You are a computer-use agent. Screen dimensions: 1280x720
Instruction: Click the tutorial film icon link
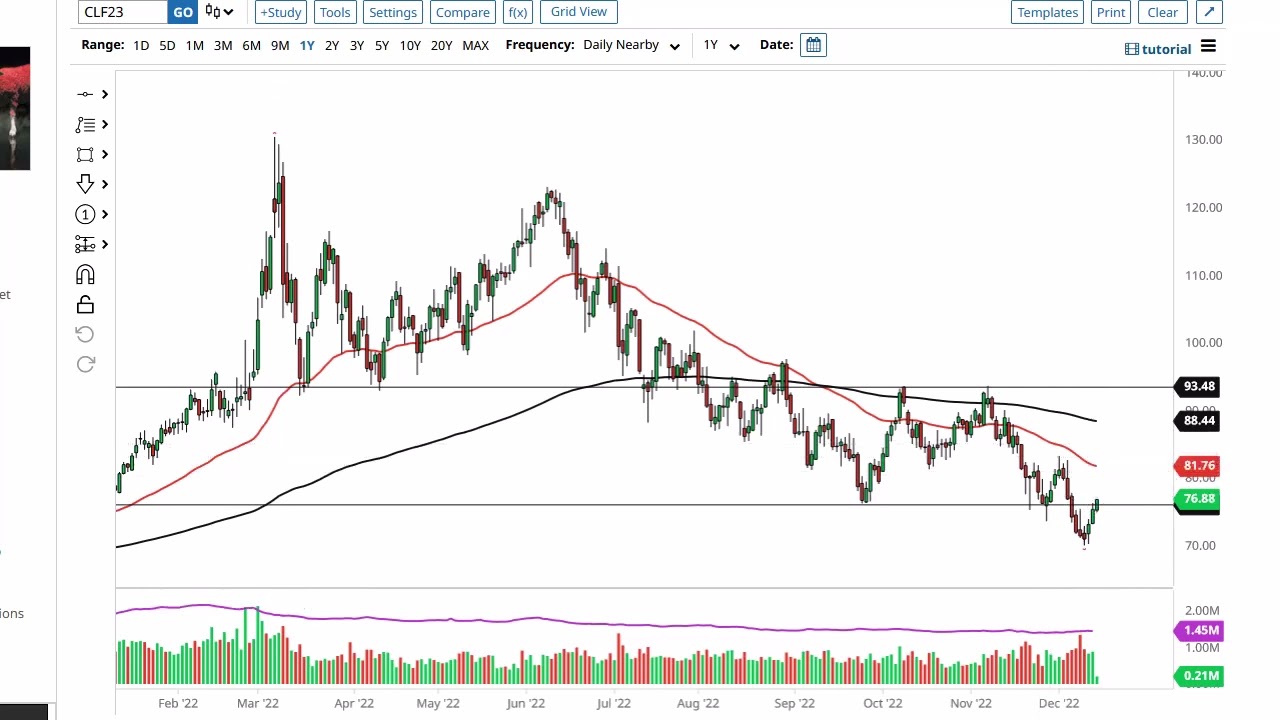pos(1158,49)
